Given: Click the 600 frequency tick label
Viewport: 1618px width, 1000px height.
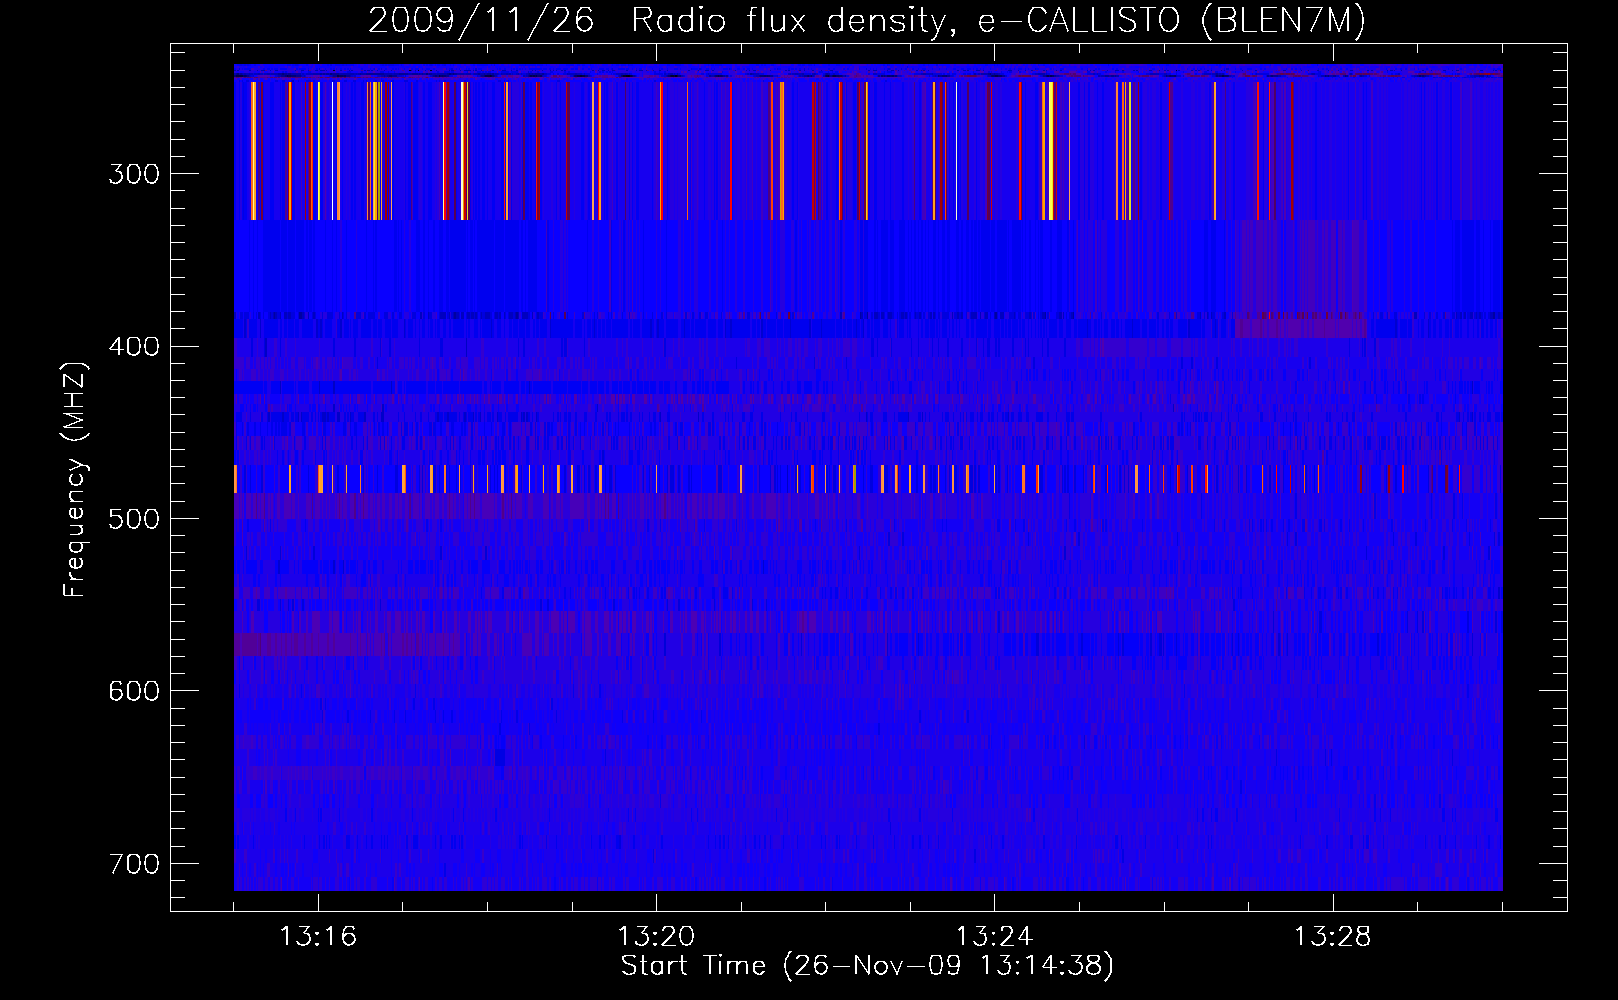Looking at the screenshot, I should (x=134, y=691).
